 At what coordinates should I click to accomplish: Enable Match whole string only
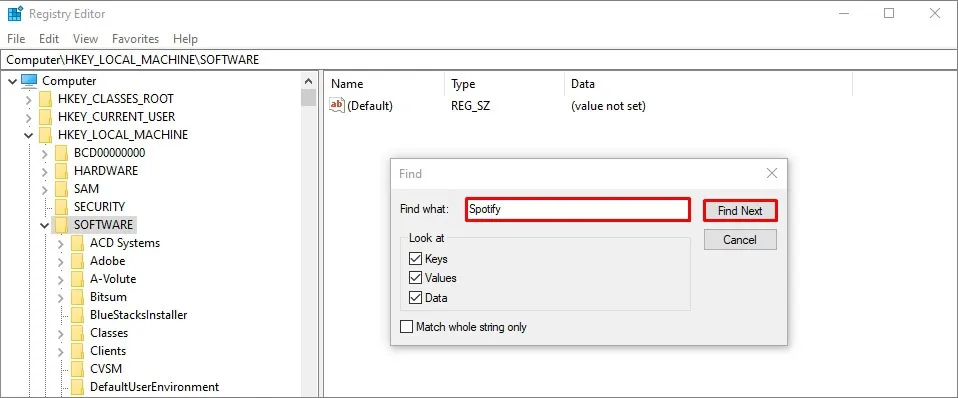point(406,326)
